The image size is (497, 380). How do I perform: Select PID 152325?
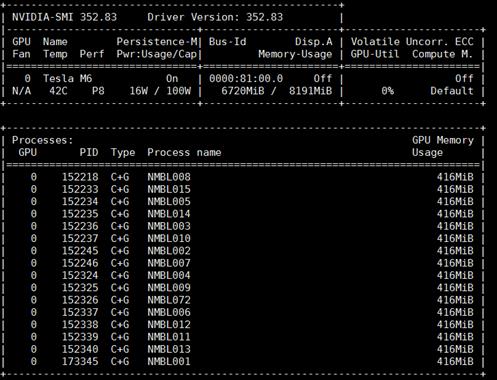click(80, 288)
